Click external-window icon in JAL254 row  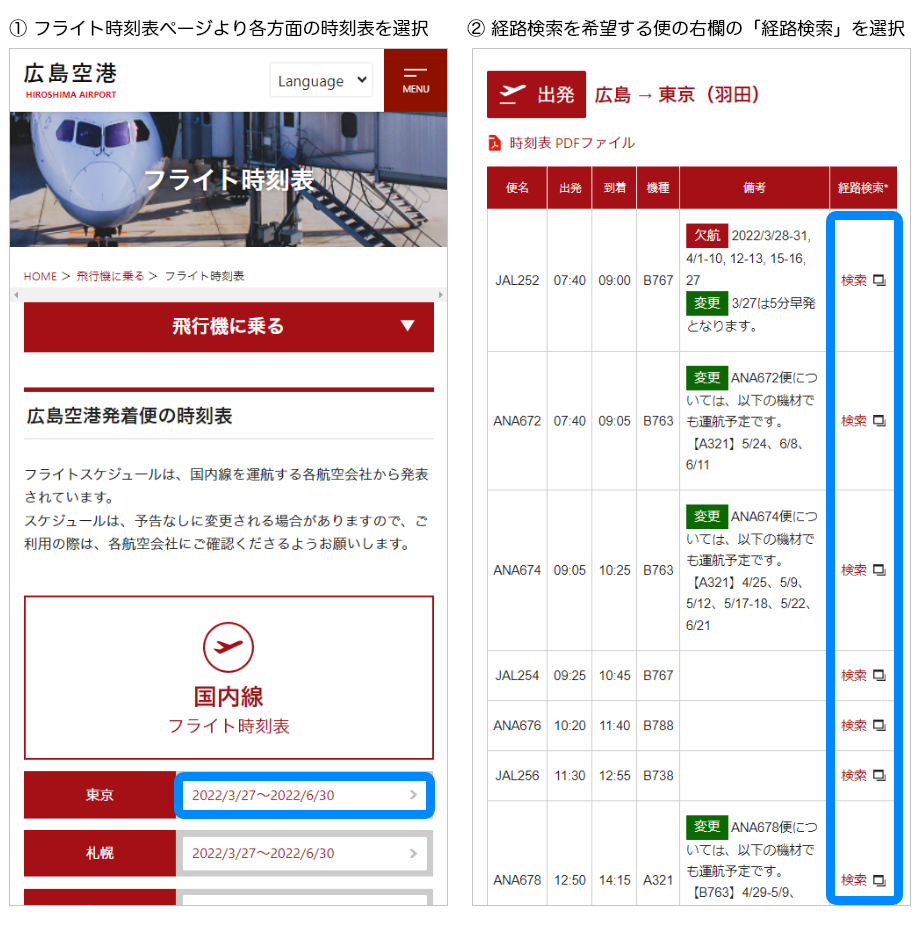(x=879, y=675)
